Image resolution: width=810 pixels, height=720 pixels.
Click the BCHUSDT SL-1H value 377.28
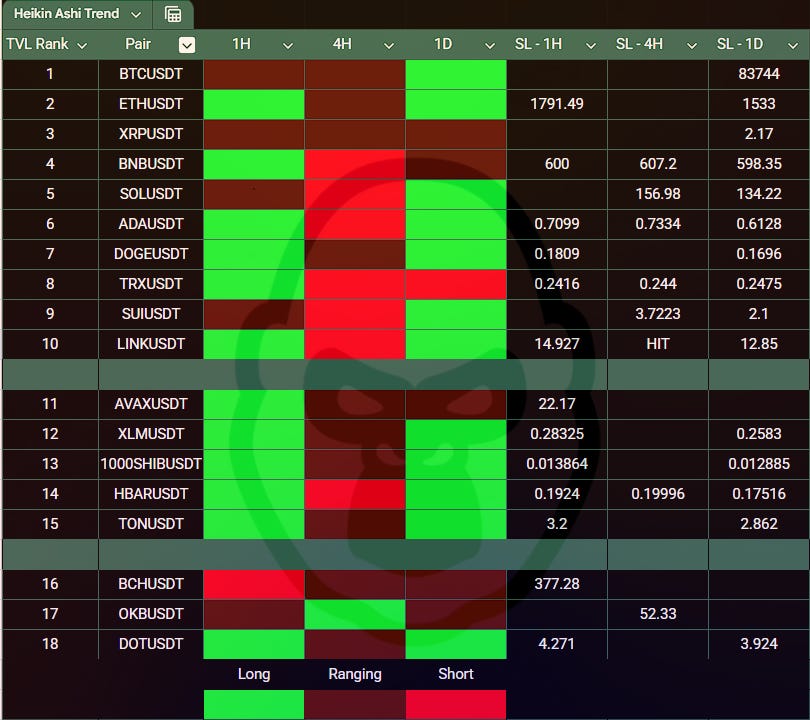(x=557, y=584)
